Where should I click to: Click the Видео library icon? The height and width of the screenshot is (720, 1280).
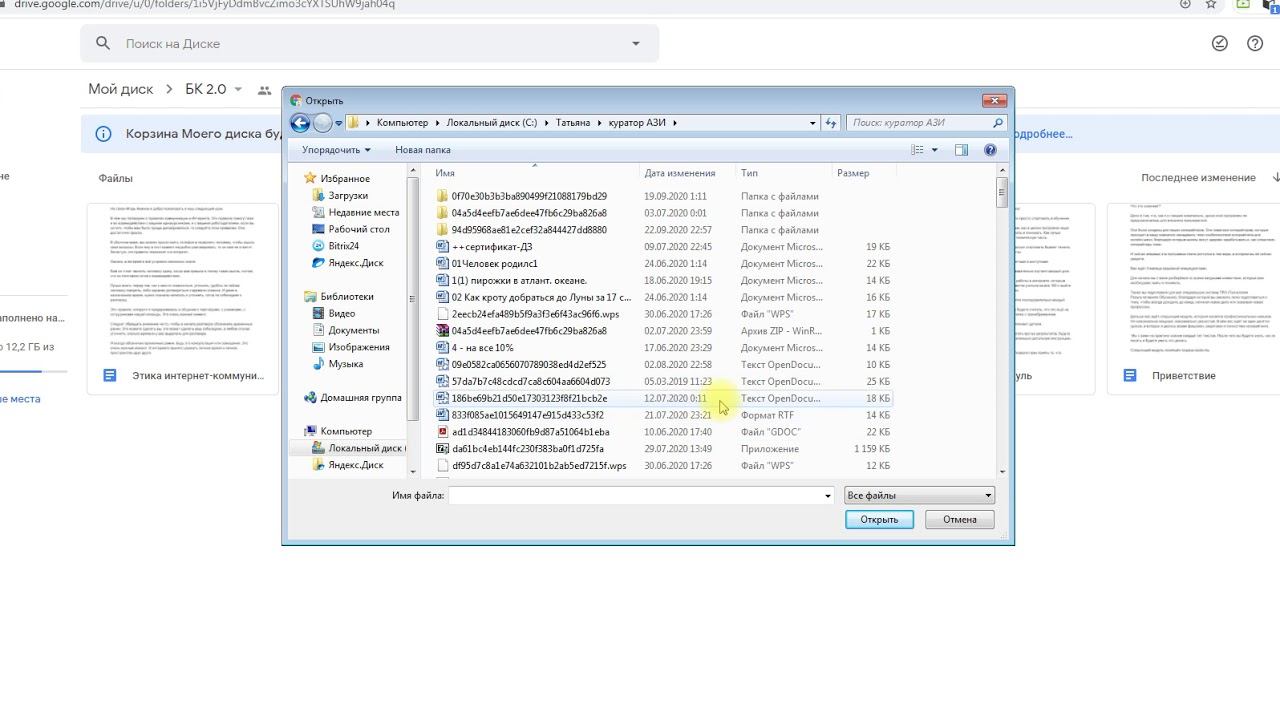pos(319,313)
